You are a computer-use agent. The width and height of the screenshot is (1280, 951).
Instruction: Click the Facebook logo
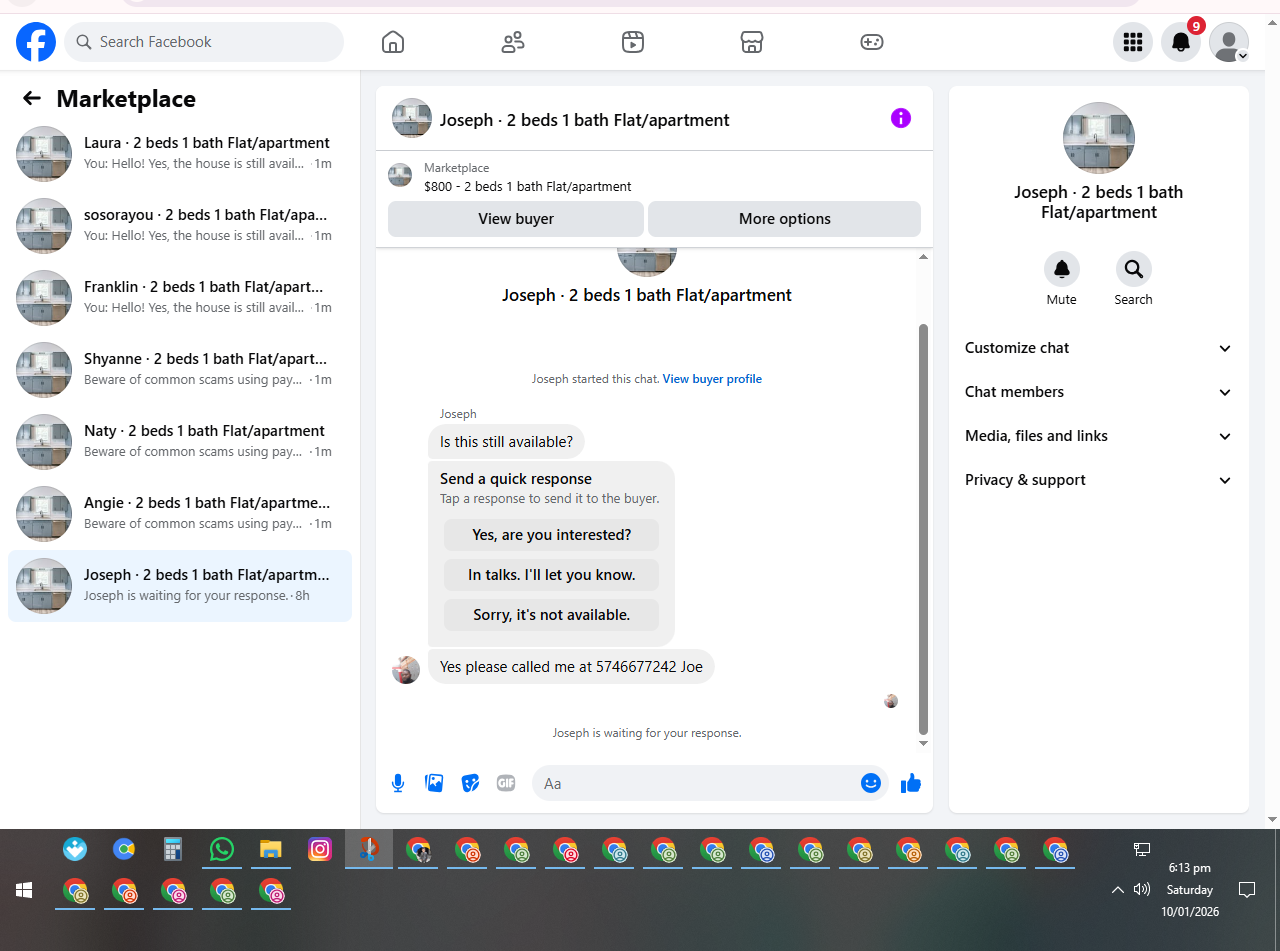click(36, 42)
